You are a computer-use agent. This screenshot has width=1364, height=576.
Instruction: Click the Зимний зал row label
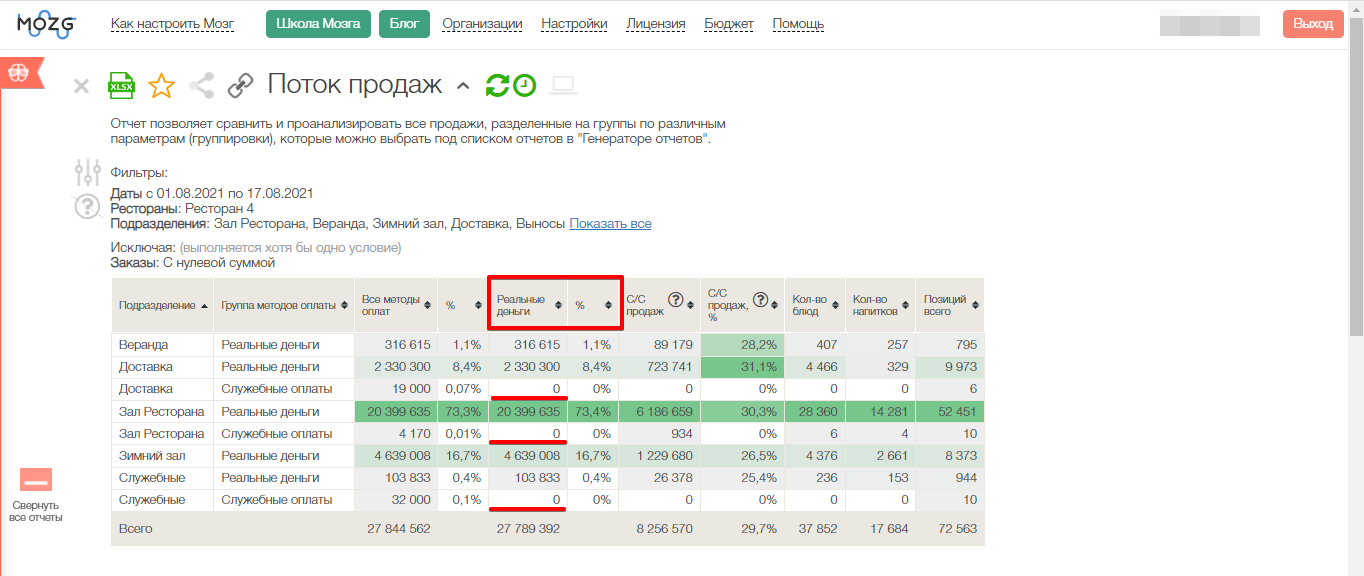pyautogui.click(x=153, y=455)
